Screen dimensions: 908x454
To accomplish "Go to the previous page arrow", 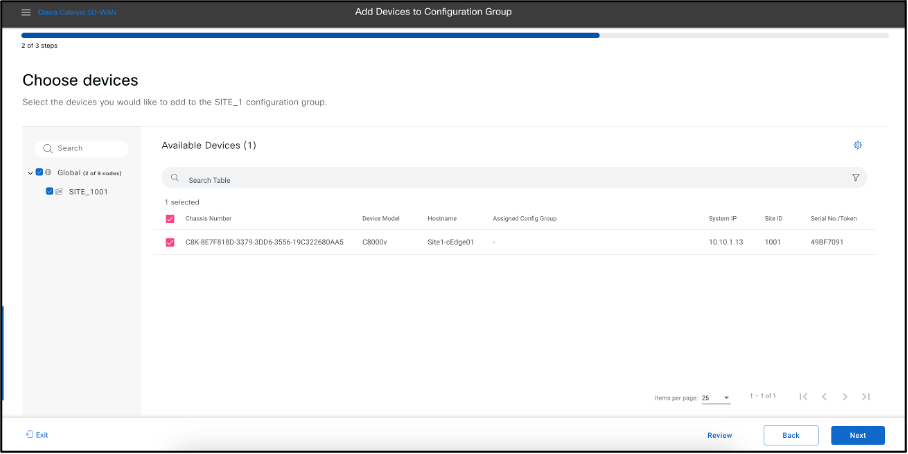I will point(824,397).
